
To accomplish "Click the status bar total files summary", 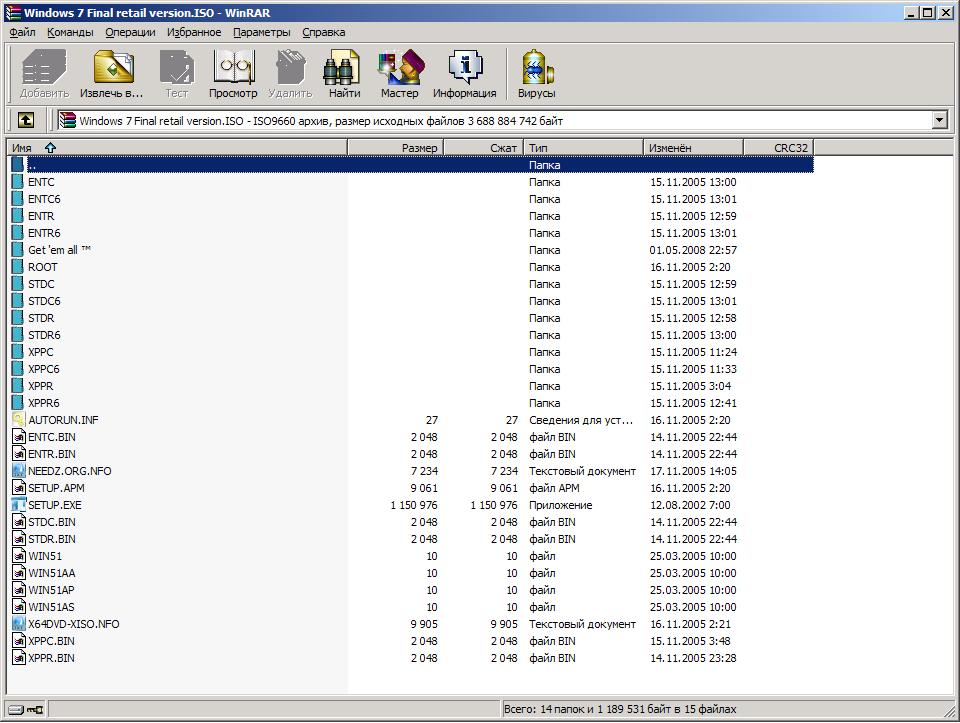I will coord(620,710).
